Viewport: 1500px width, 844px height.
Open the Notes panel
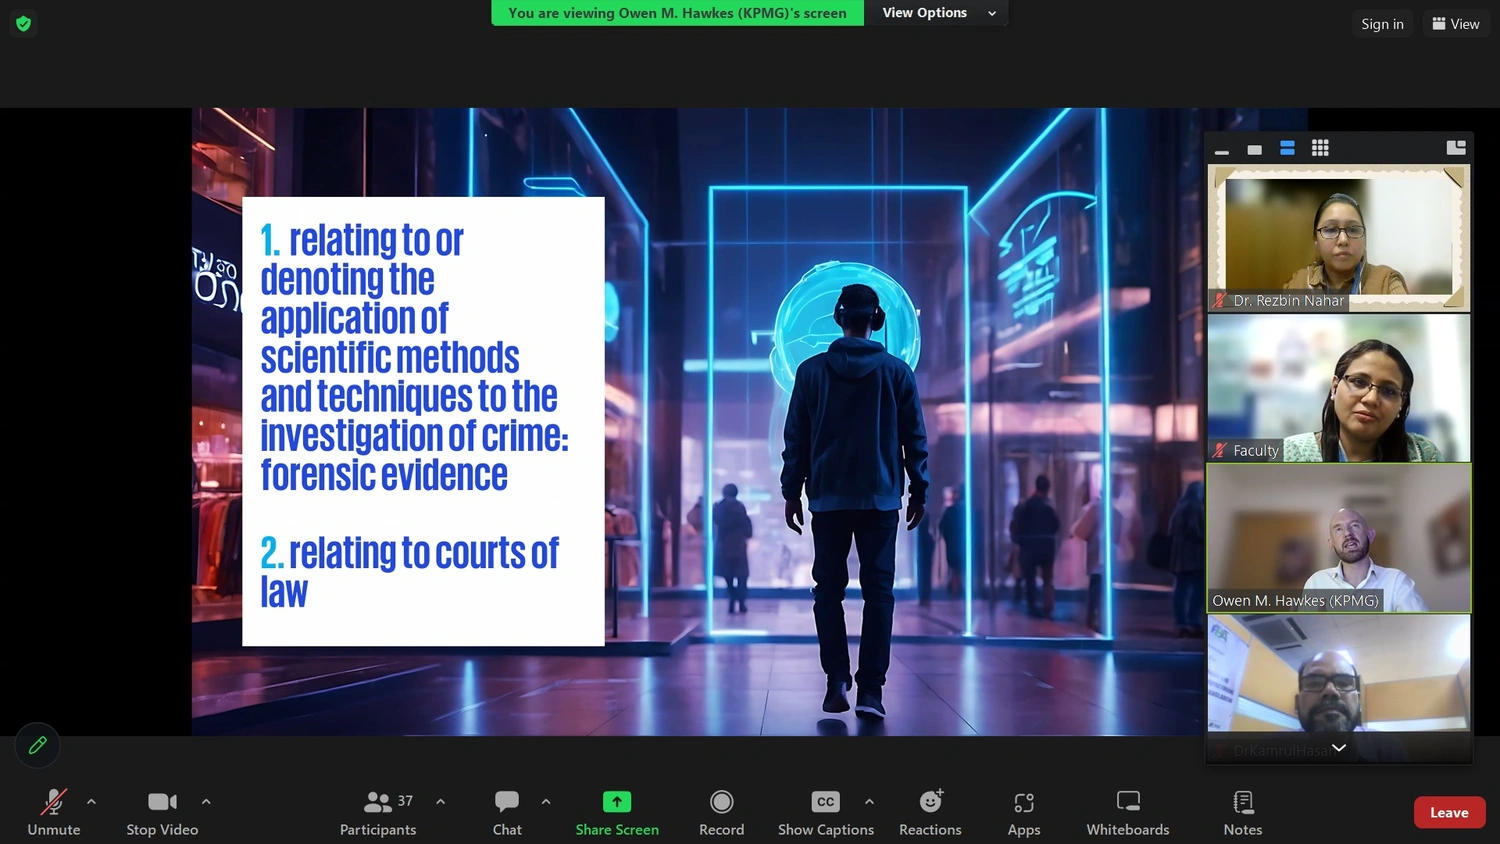click(x=1242, y=812)
